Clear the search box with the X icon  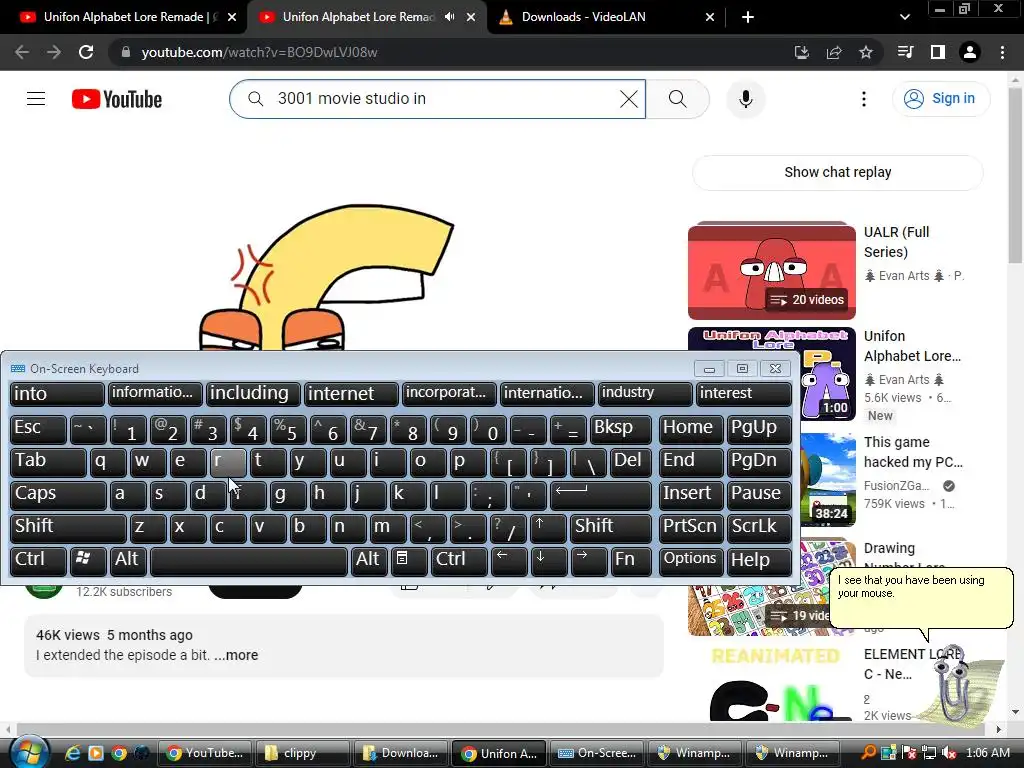629,99
